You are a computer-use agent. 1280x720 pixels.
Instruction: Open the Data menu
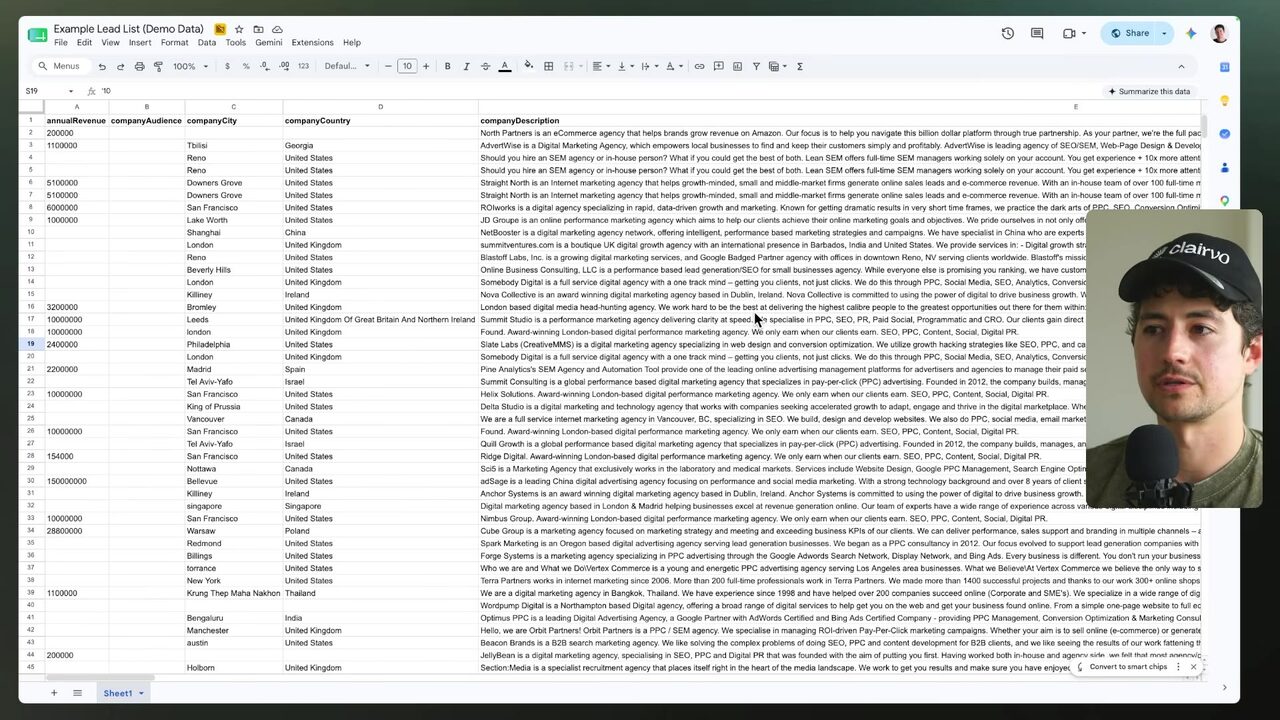(207, 43)
